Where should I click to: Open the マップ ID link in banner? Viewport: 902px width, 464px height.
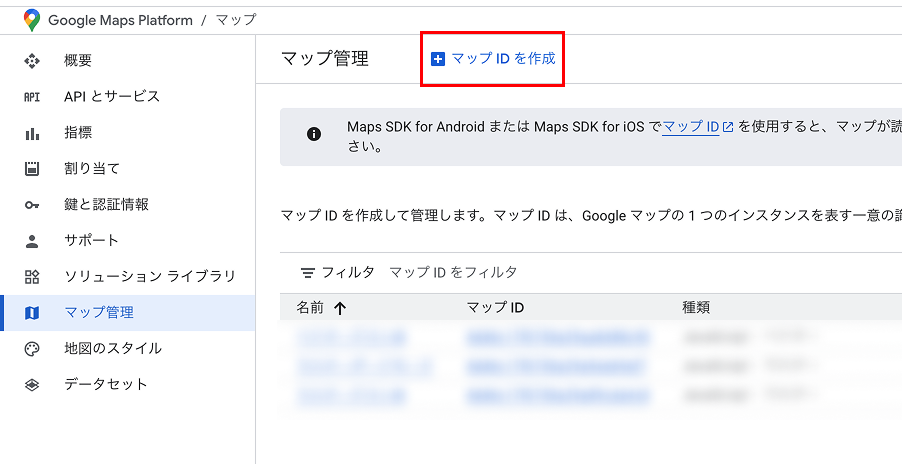click(x=691, y=126)
